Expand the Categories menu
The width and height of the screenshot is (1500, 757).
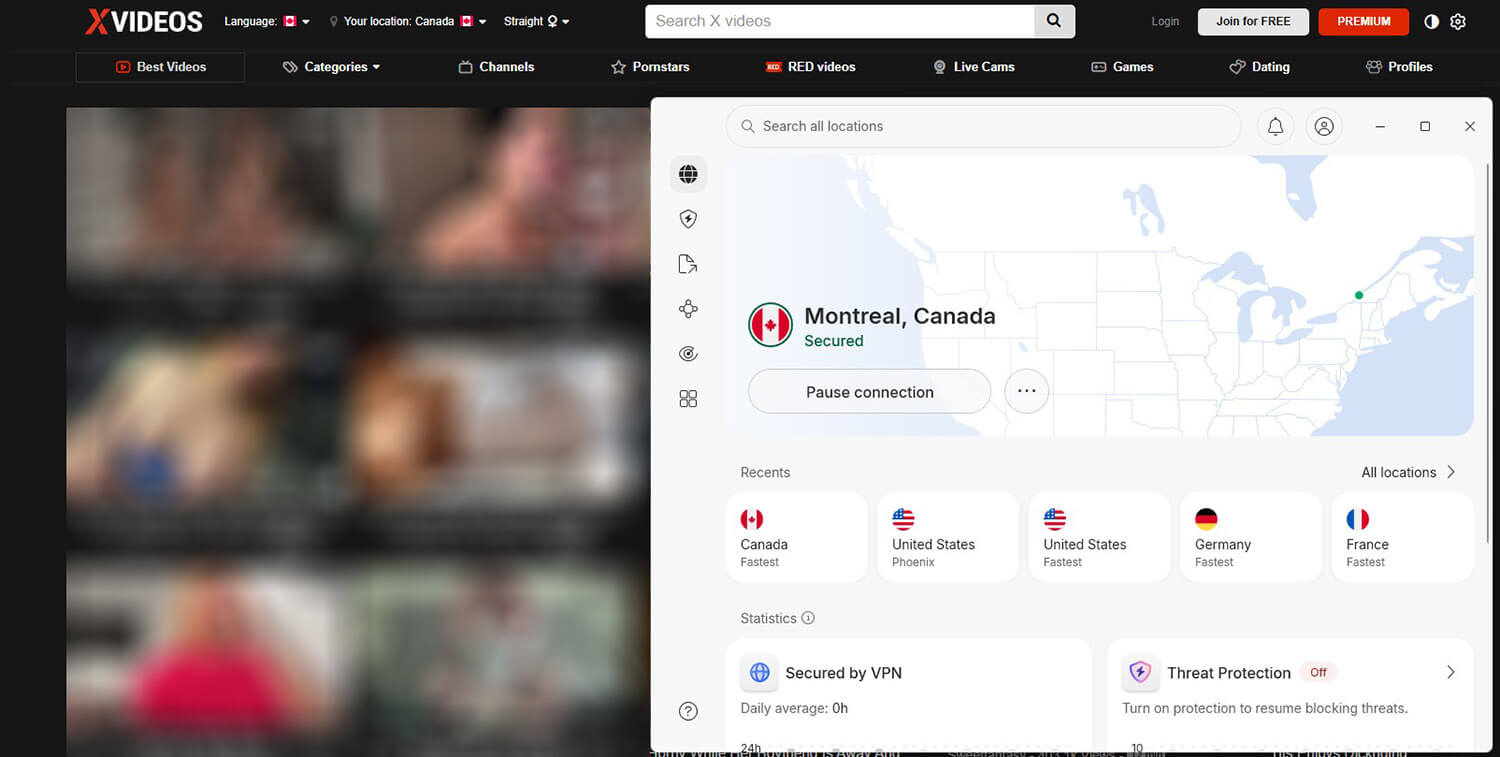click(331, 67)
